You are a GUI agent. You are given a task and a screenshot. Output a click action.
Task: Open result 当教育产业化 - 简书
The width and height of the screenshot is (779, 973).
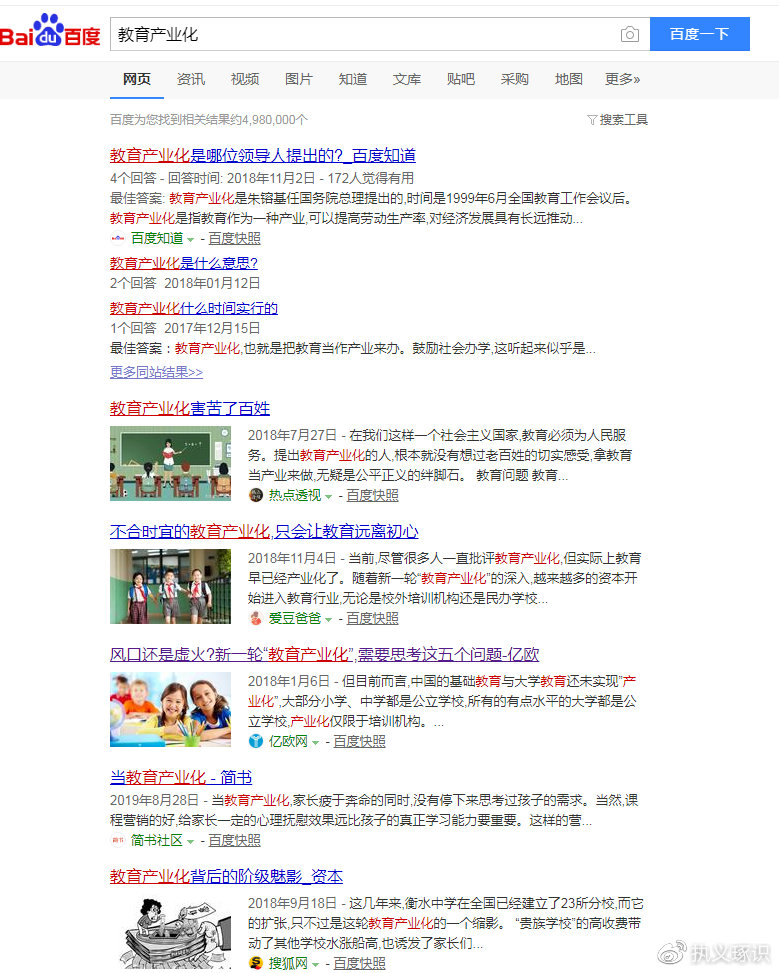point(181,777)
